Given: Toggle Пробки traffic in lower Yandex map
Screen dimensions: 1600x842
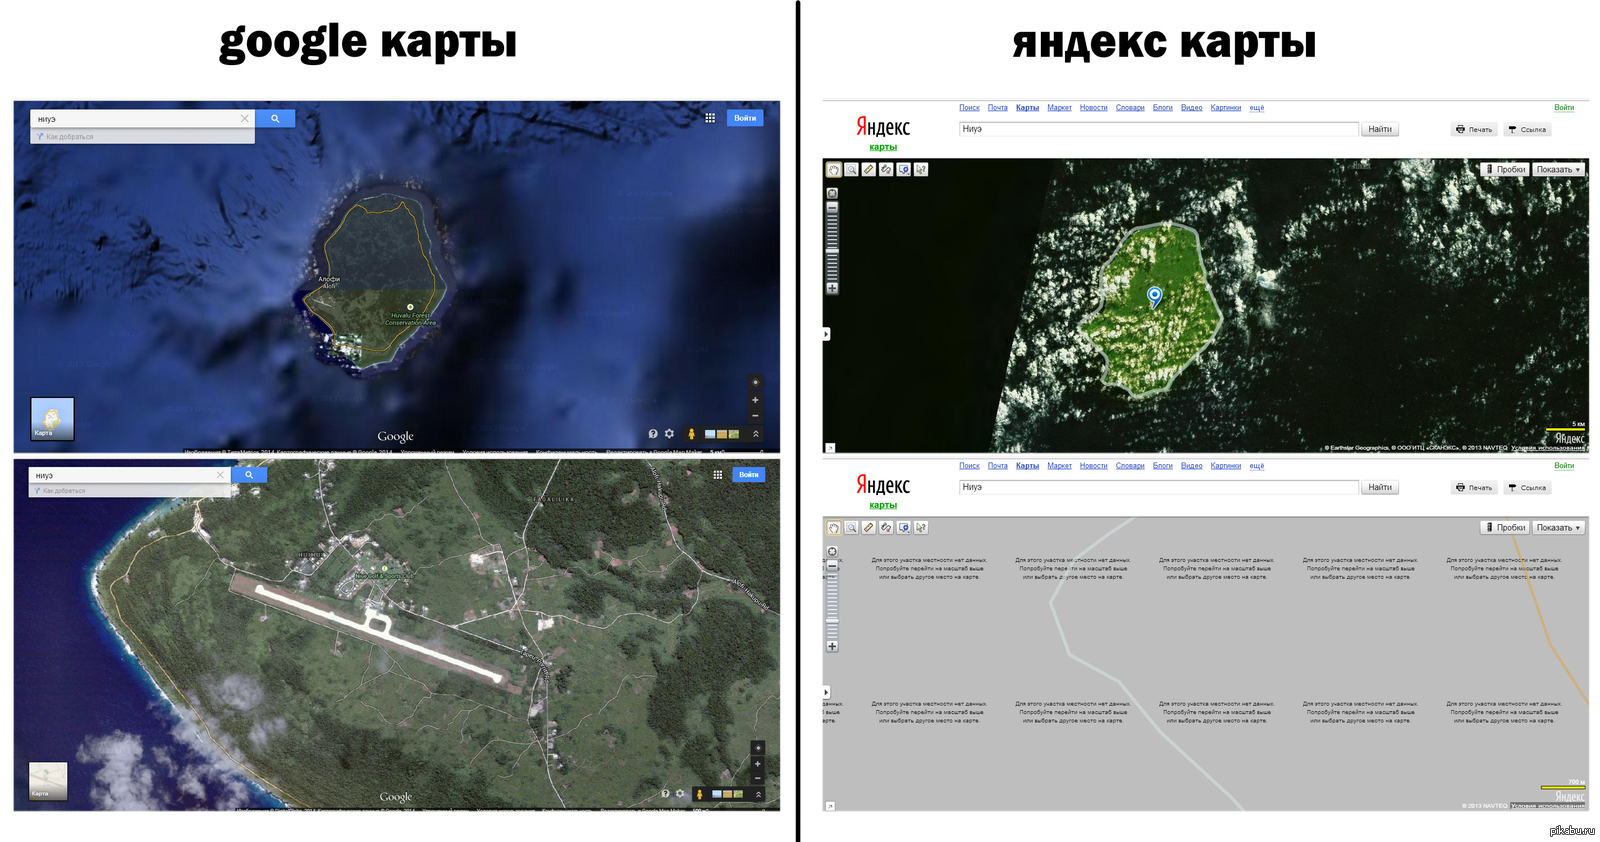Looking at the screenshot, I should click(1505, 528).
